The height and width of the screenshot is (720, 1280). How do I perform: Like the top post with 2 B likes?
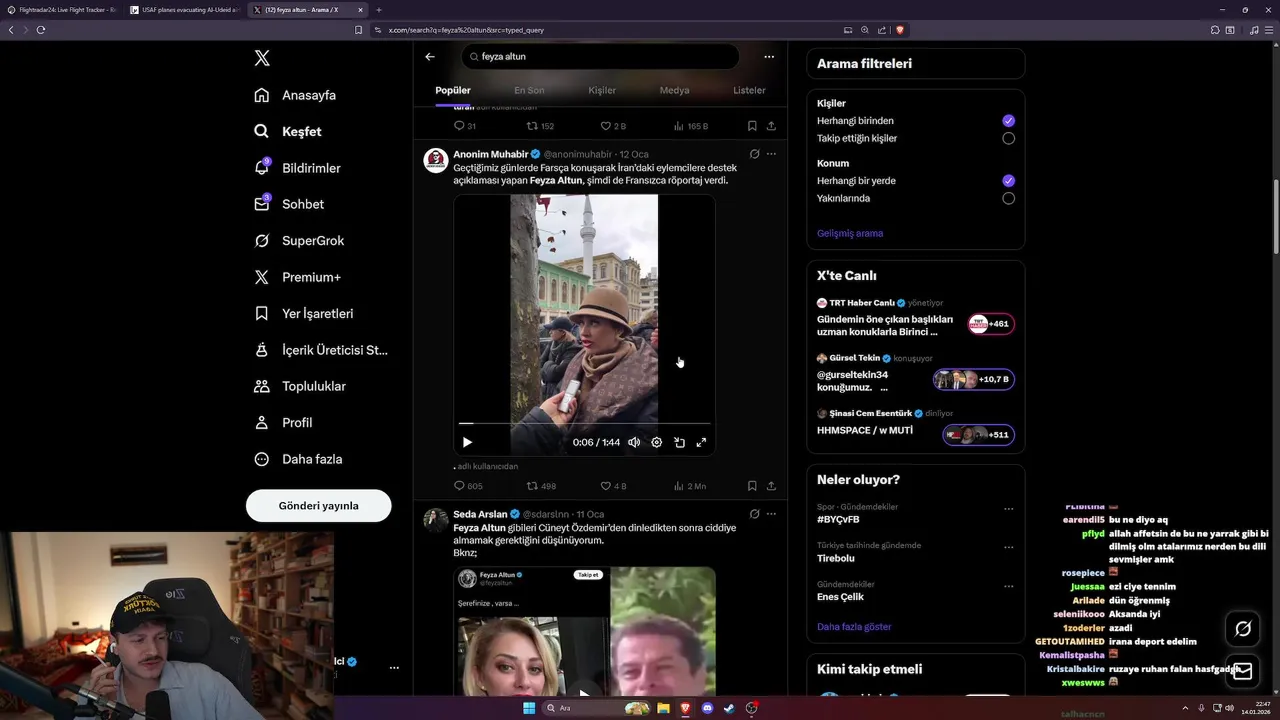pos(613,126)
